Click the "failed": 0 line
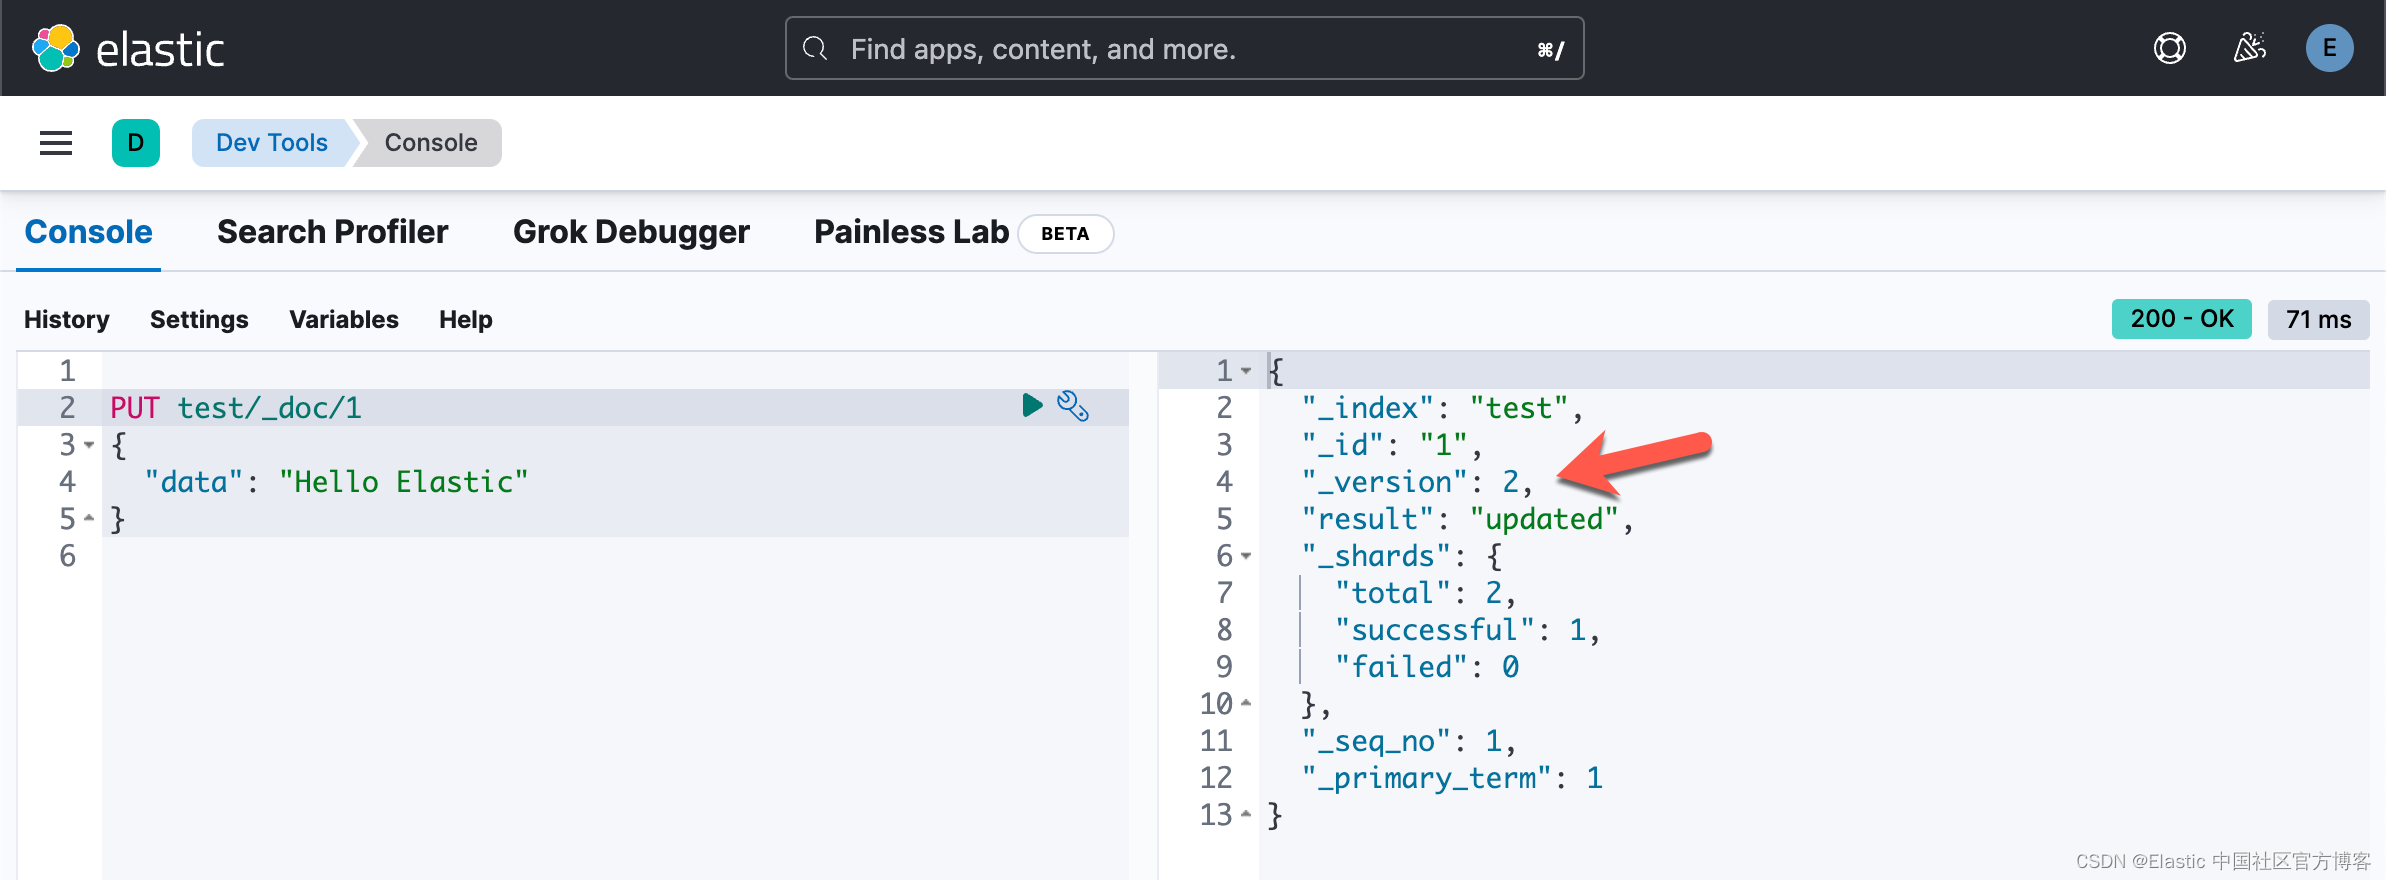Screen dimensions: 2386x880 click(x=1427, y=667)
